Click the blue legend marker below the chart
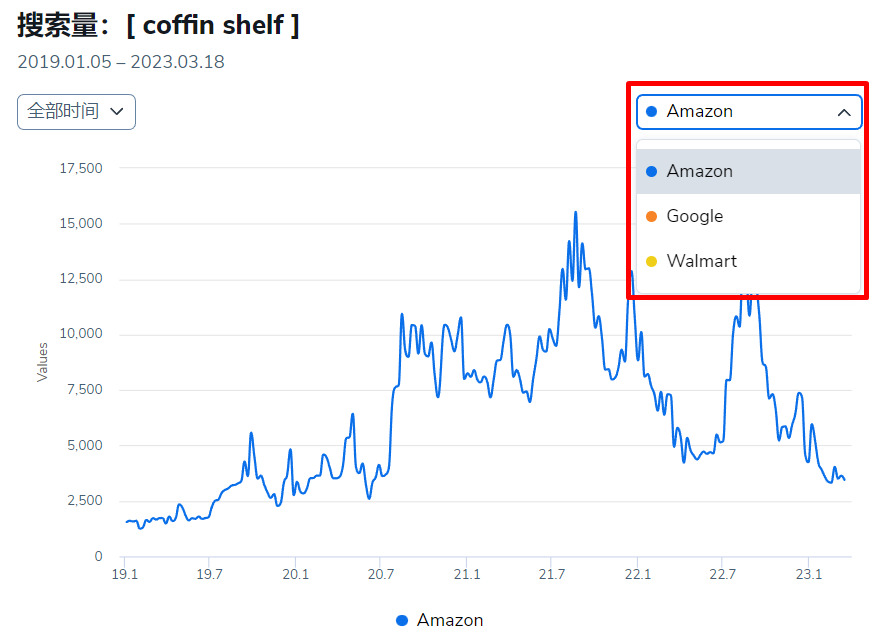888x639 pixels. (402, 620)
